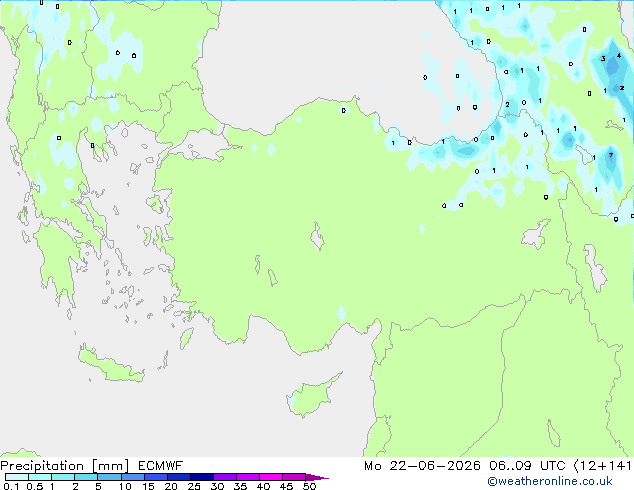Pick the 15–20 mm legend swatch
The width and height of the screenshot is (634, 490).
[155, 477]
